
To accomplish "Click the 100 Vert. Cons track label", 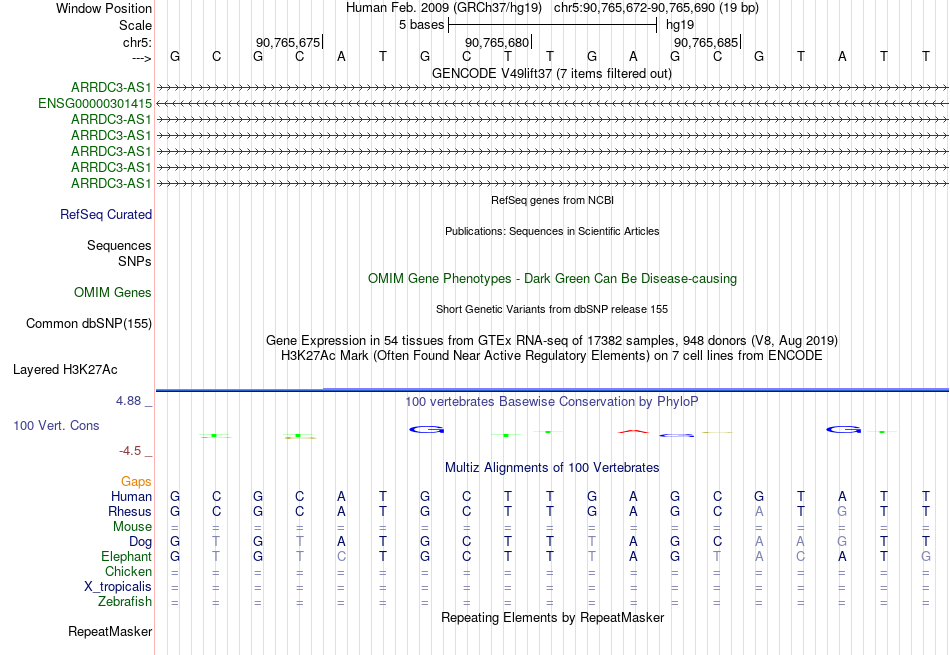I will [56, 425].
